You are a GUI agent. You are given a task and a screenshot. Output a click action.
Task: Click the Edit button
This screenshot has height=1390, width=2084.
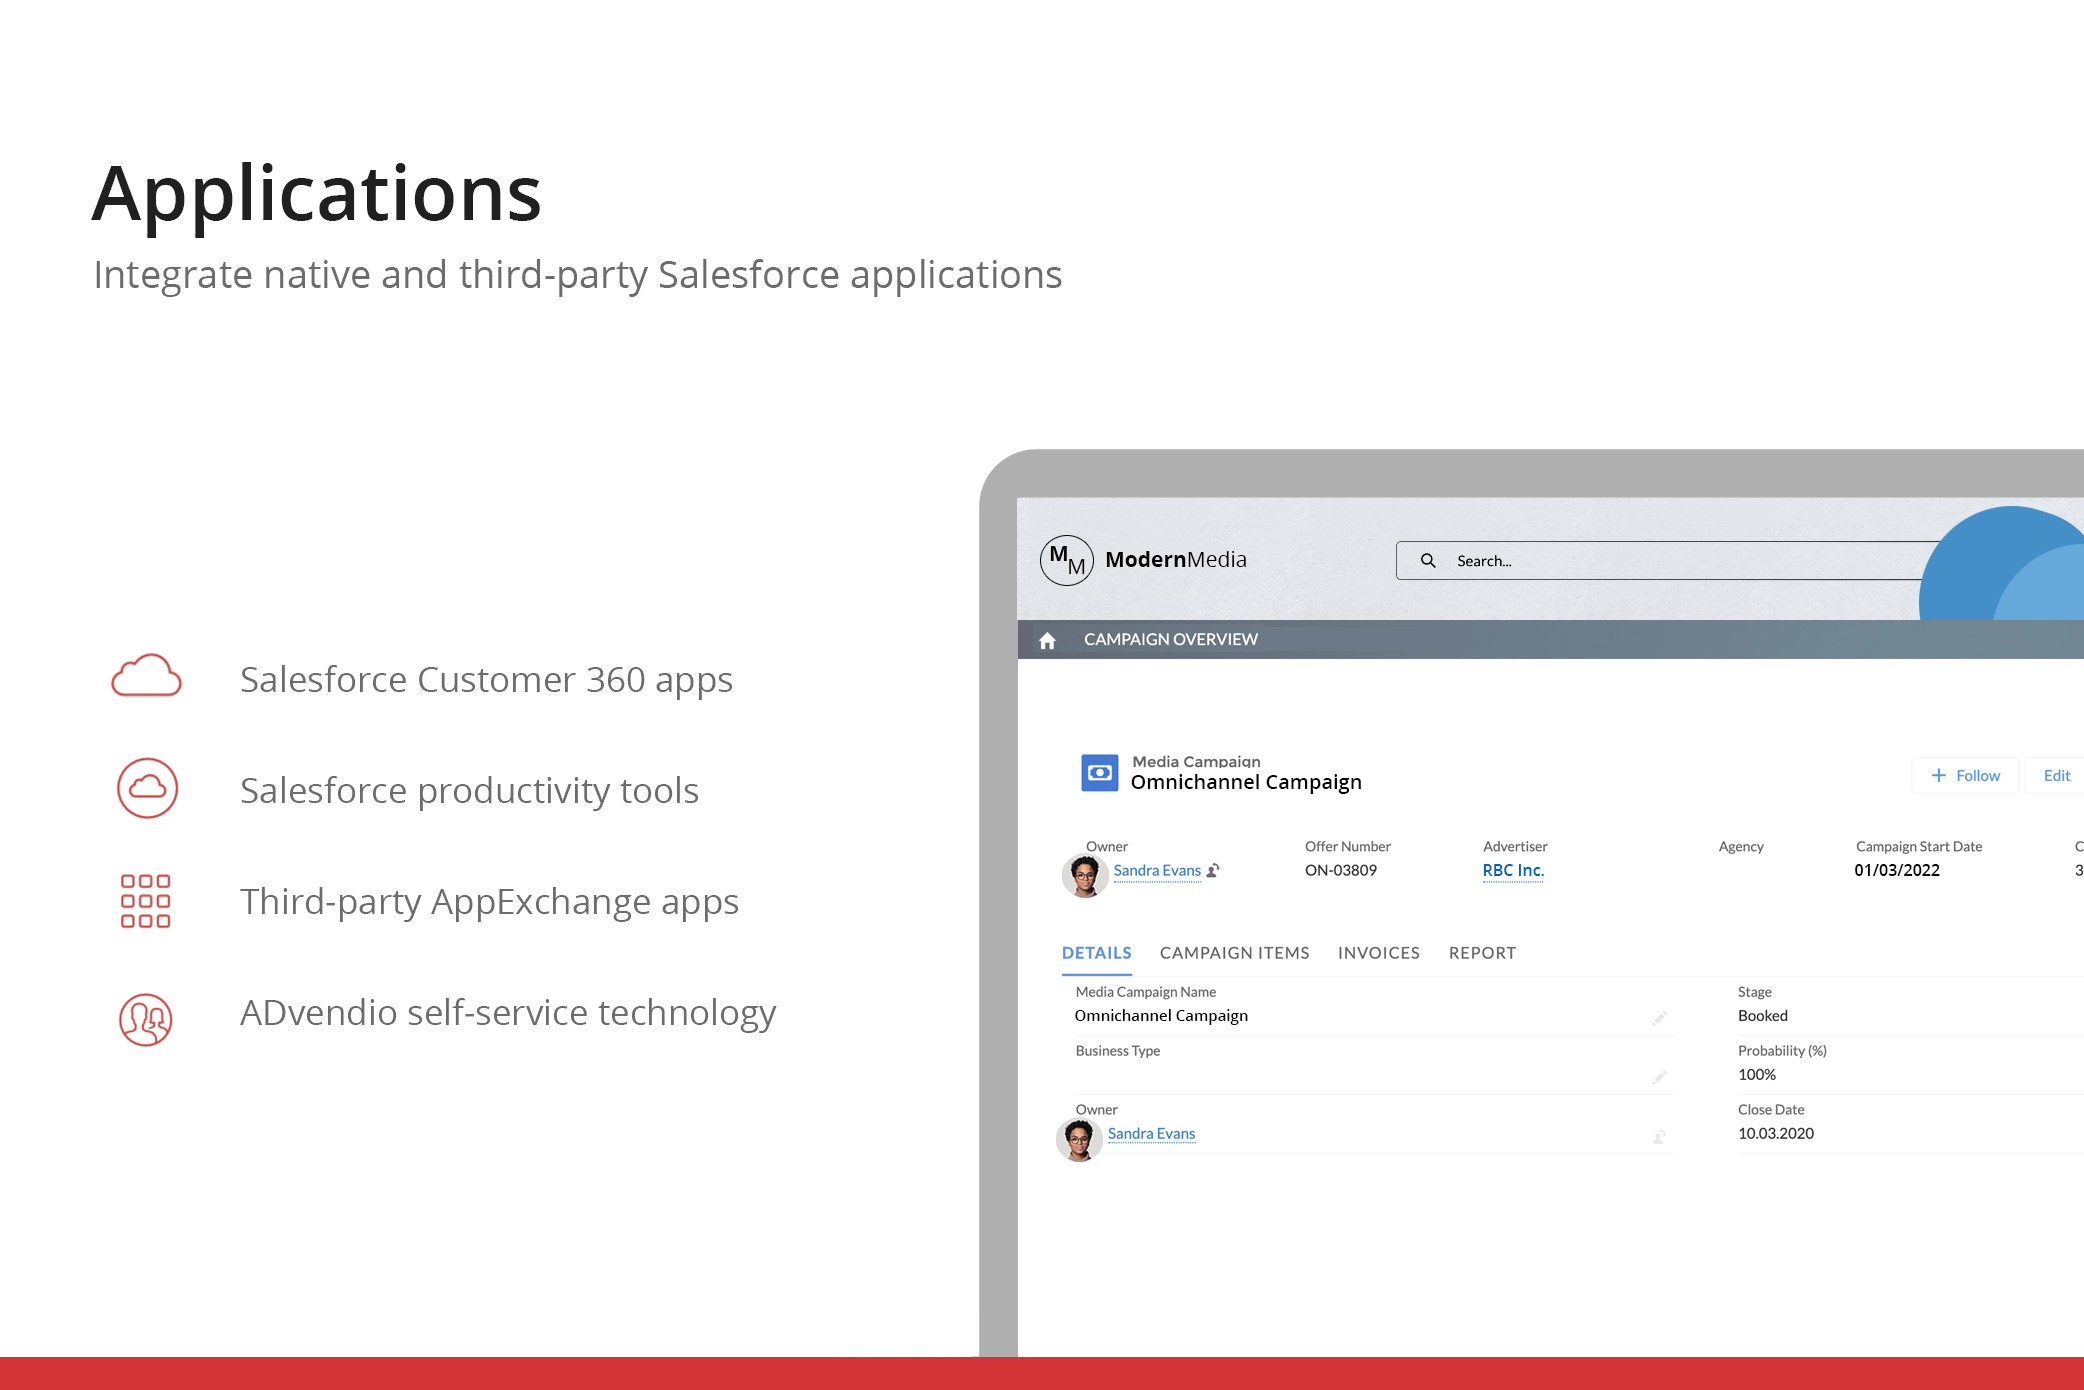tap(2056, 776)
